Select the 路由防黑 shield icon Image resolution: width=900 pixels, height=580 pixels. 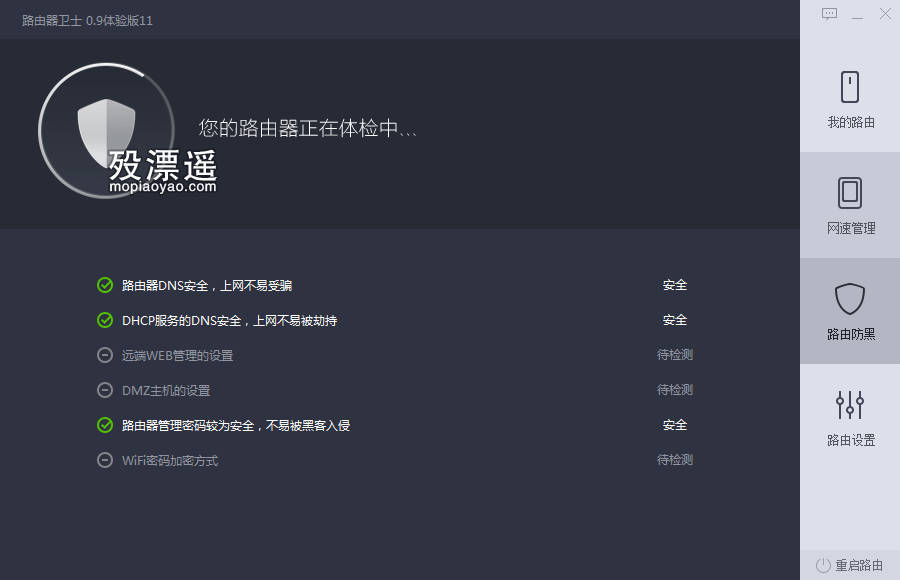point(849,299)
